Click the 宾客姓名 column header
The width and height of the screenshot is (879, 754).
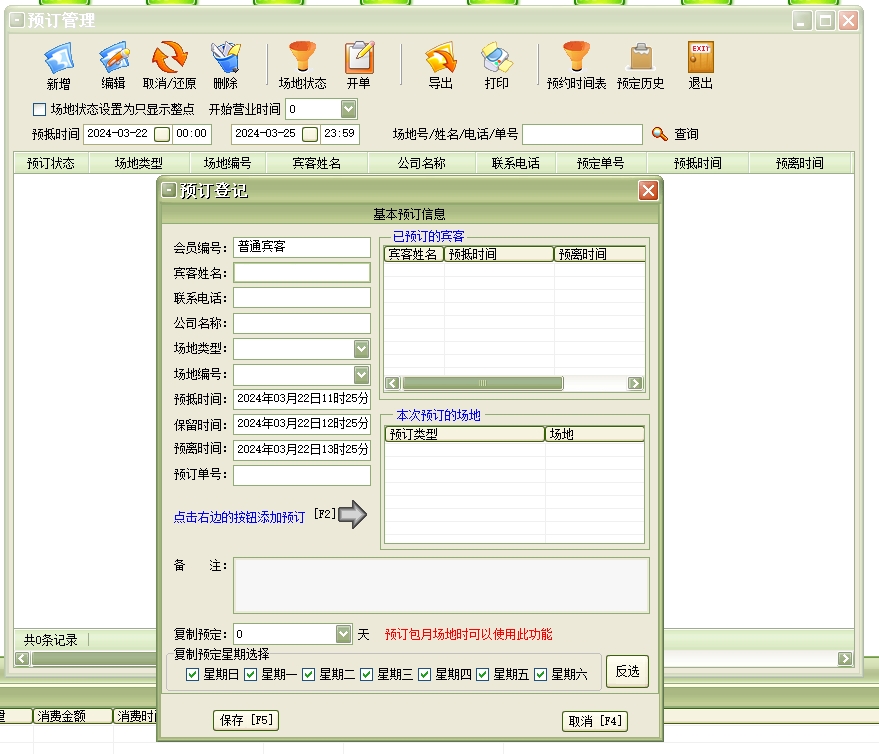316,163
